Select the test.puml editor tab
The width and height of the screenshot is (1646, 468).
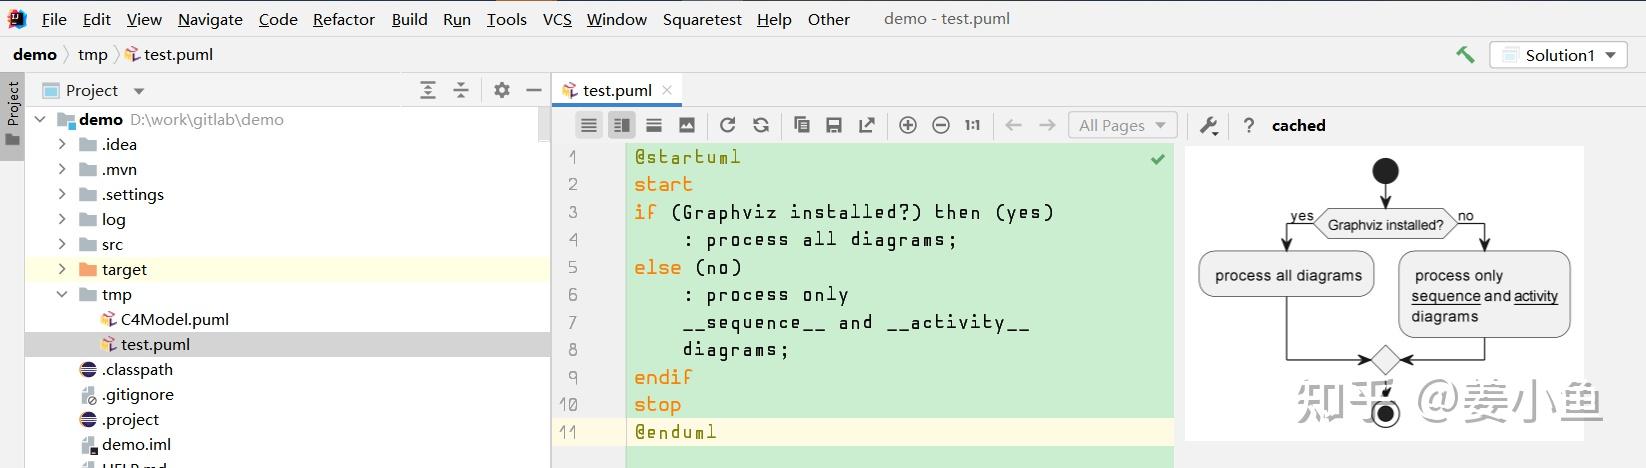(x=616, y=90)
